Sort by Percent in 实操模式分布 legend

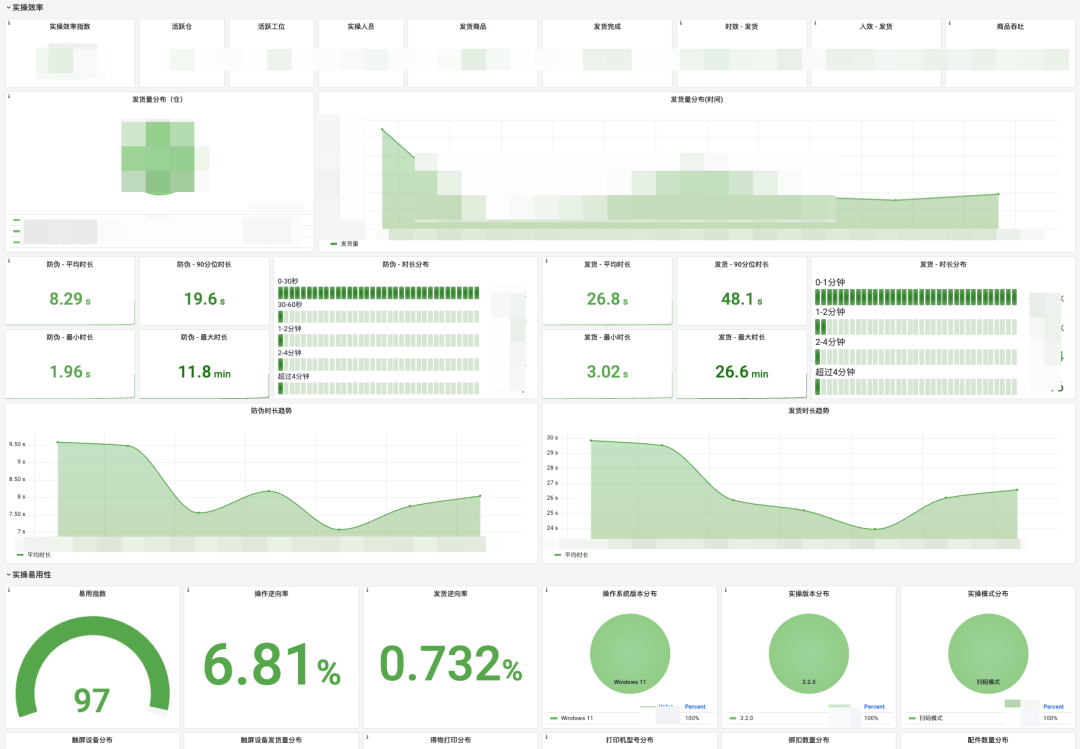tap(1053, 706)
